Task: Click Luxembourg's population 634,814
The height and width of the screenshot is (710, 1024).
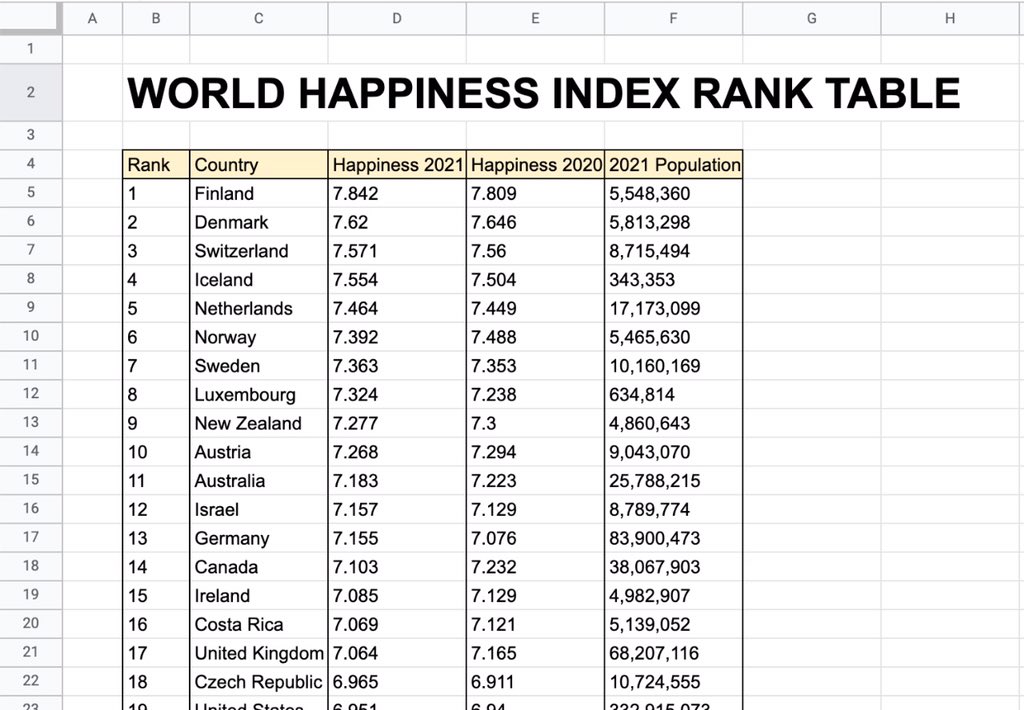Action: coord(673,395)
